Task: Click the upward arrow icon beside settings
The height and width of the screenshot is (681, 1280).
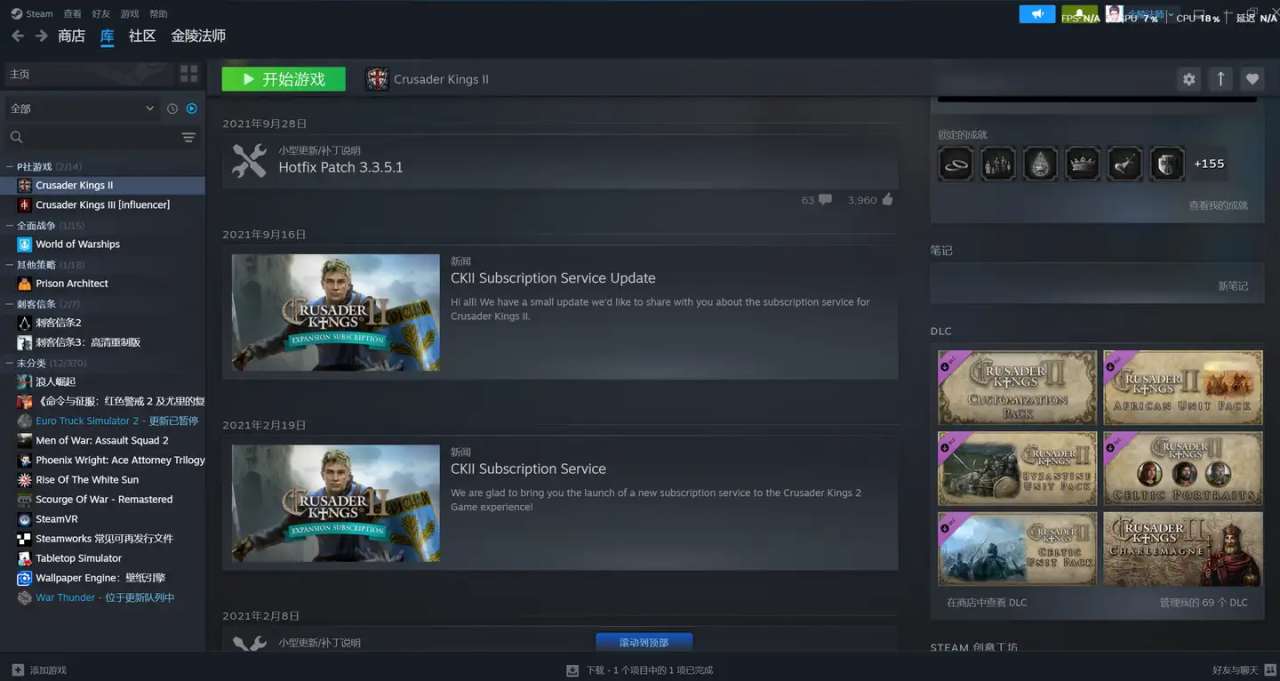Action: point(1220,79)
